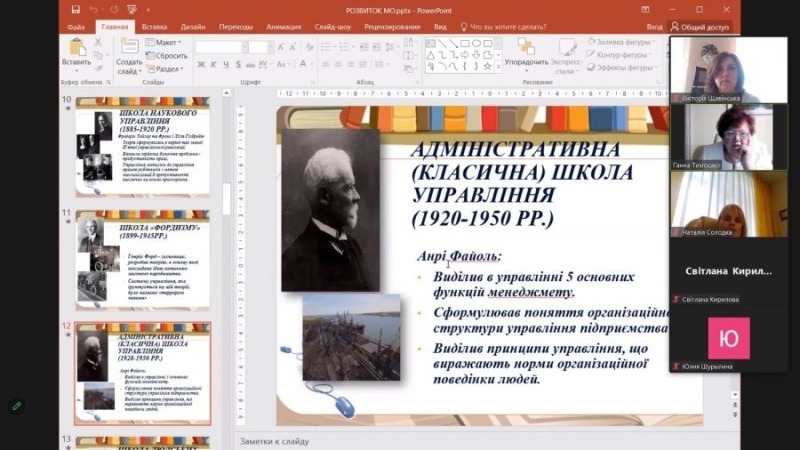Image resolution: width=800 pixels, height=450 pixels.
Task: Expand the Section (Раздел) dropdown
Action: click(x=168, y=69)
